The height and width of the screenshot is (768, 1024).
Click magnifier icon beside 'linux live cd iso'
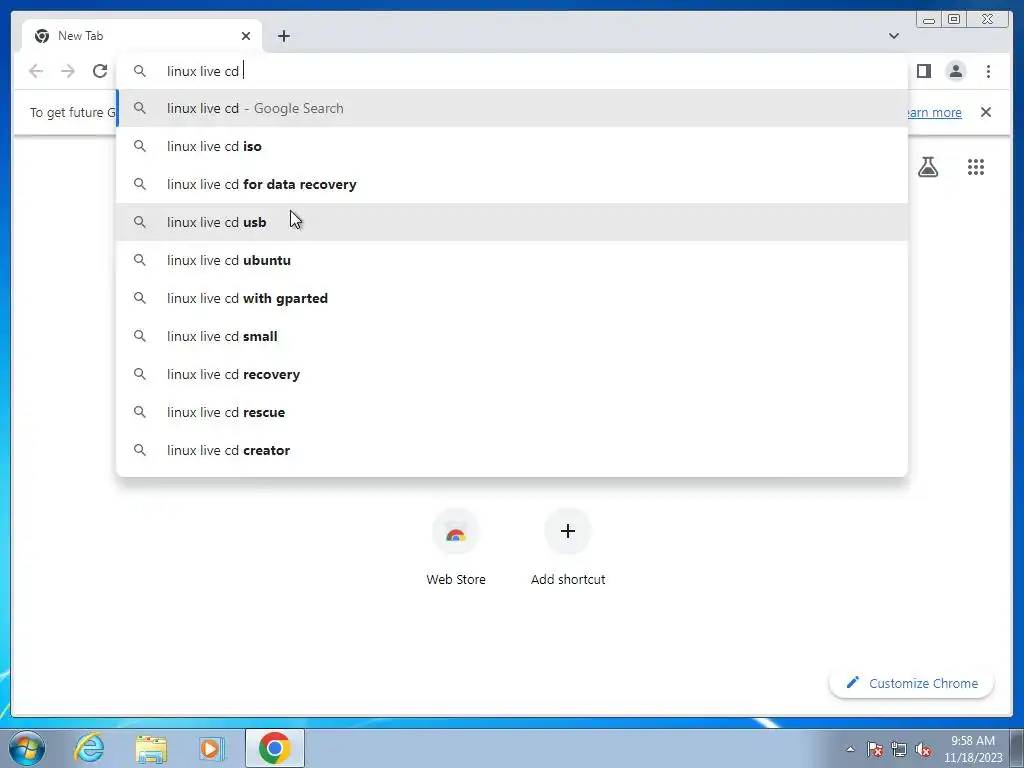point(140,146)
